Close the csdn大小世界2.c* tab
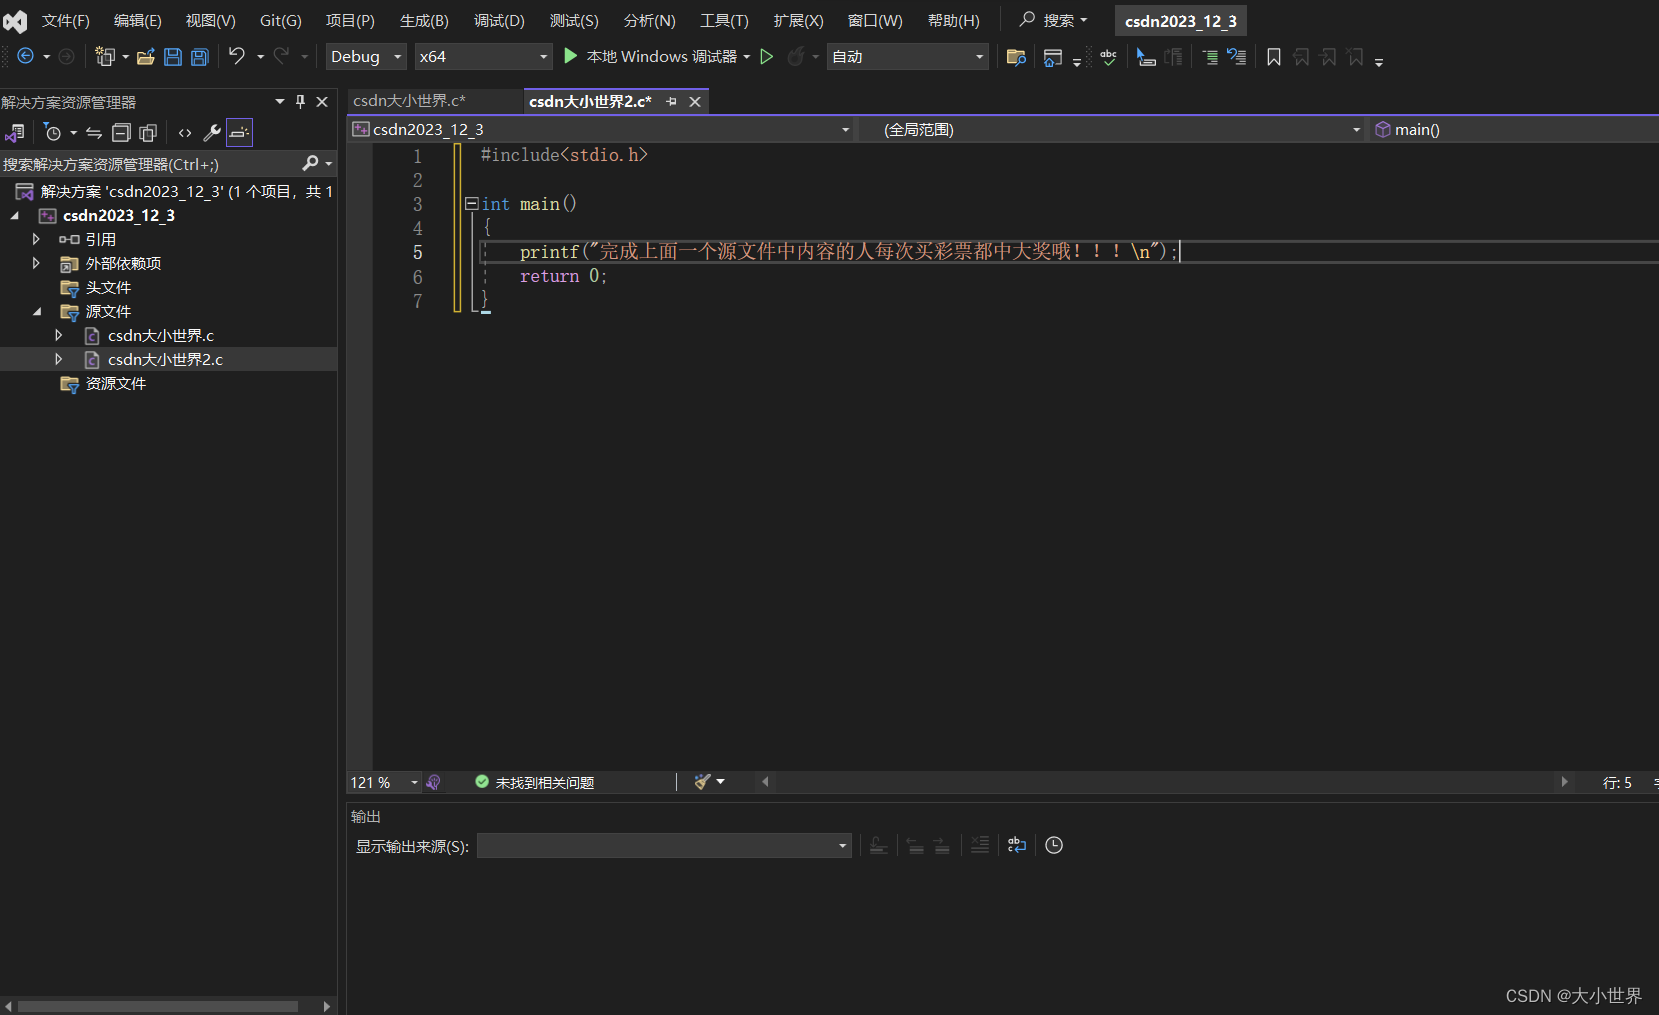 [x=695, y=102]
